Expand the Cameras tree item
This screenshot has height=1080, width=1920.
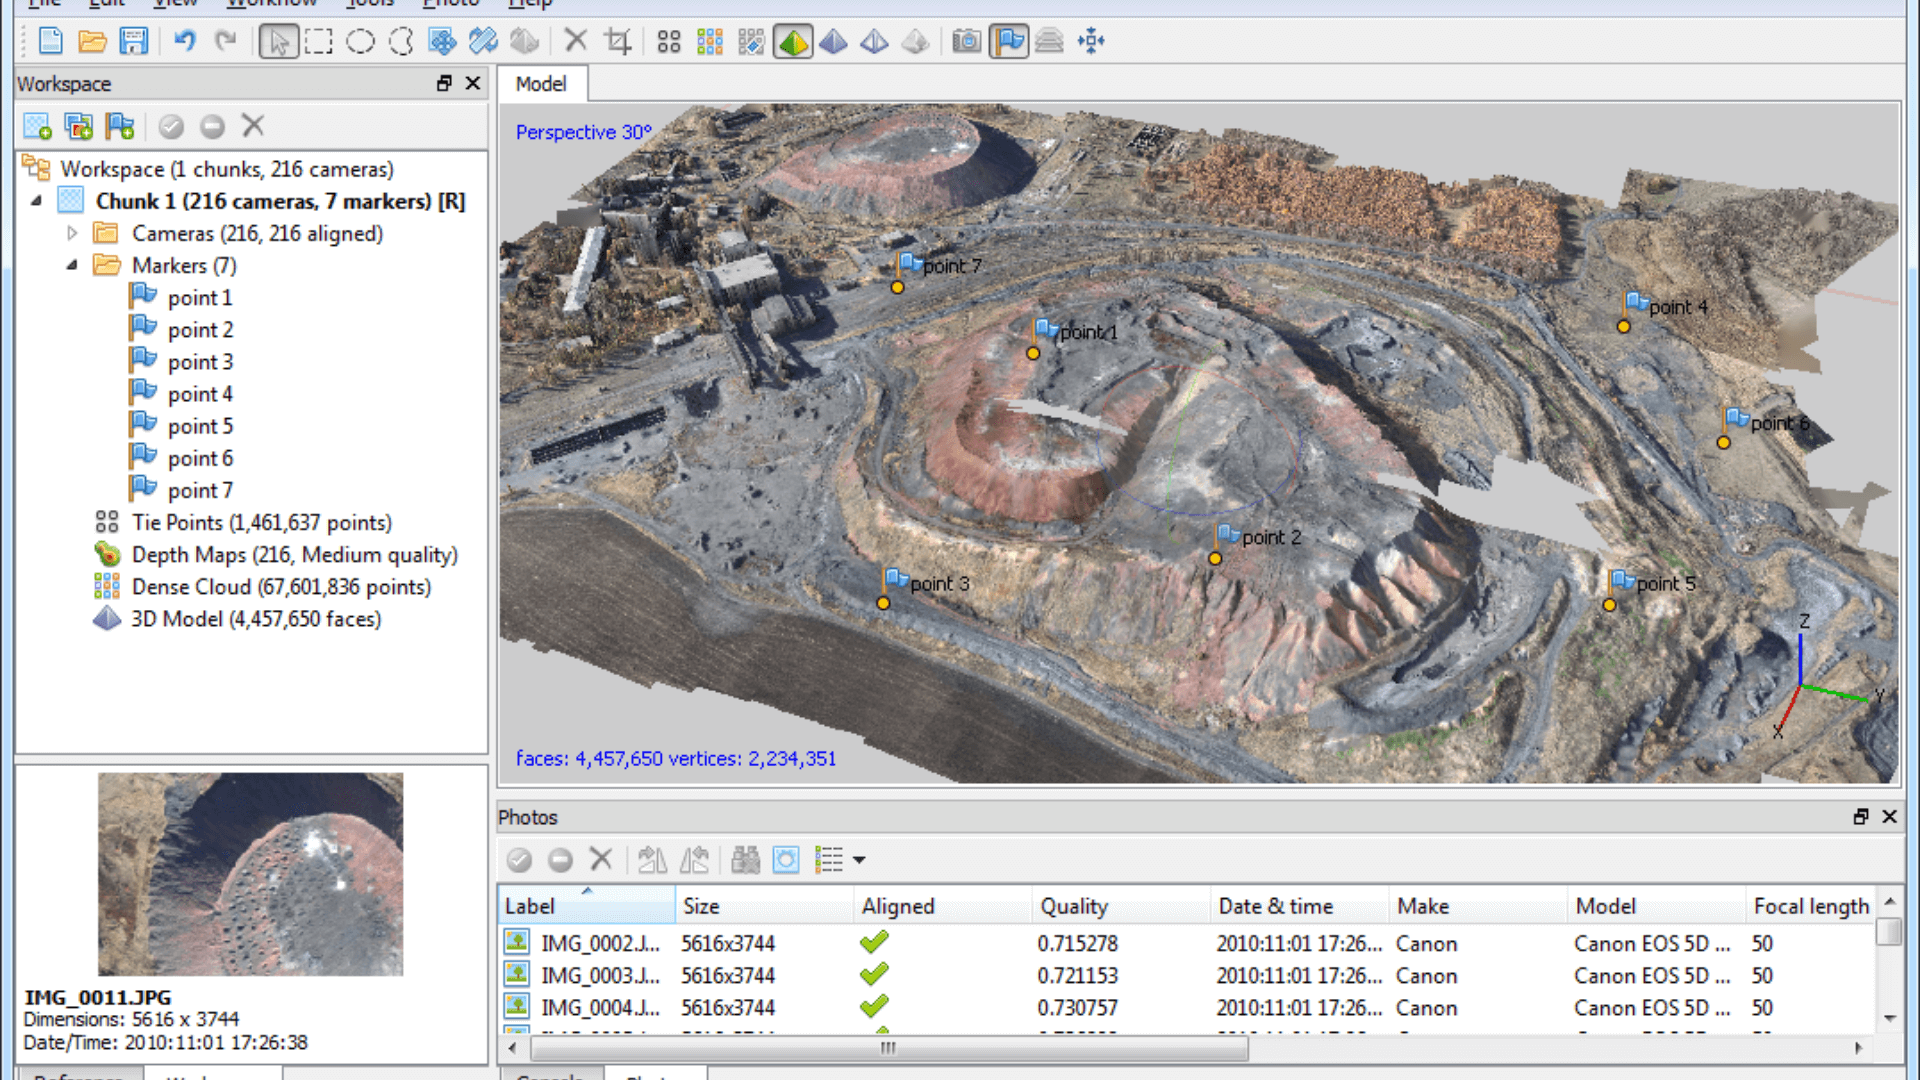tap(73, 233)
